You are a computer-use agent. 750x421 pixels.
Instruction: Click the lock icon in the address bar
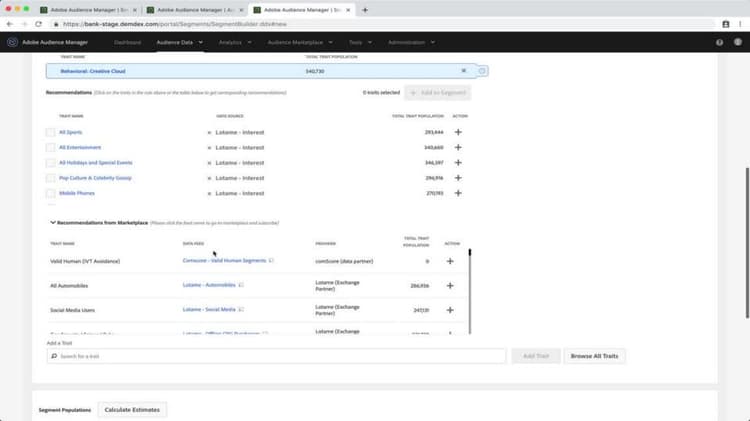56,24
